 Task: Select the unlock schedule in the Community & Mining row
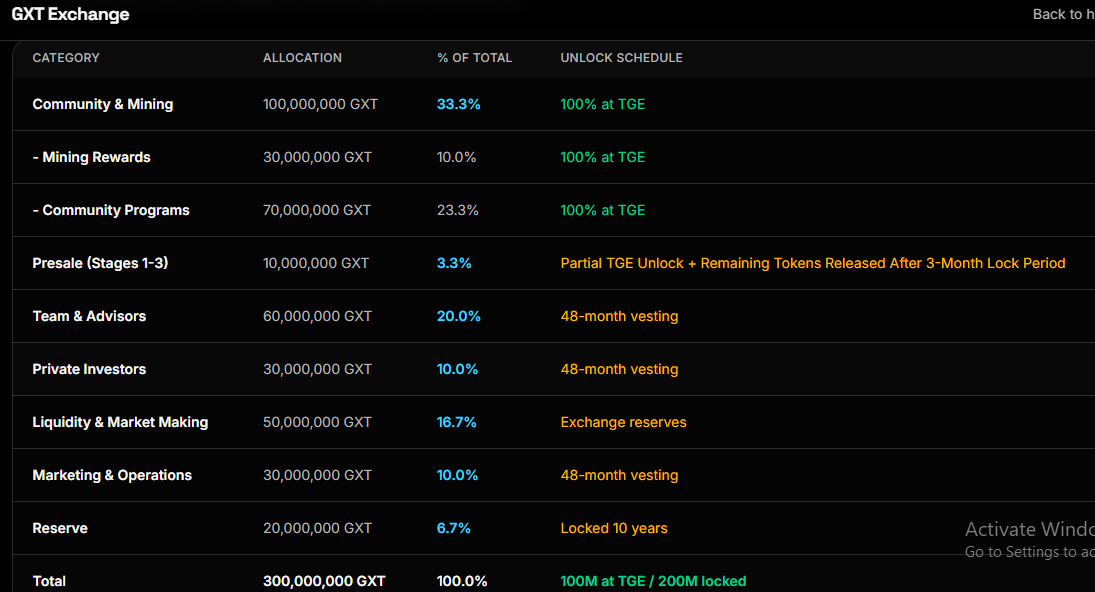point(603,104)
